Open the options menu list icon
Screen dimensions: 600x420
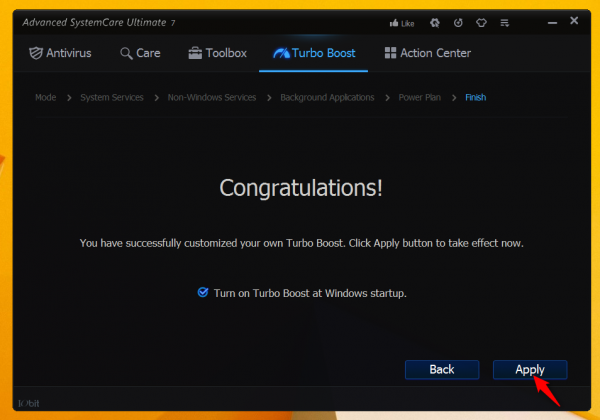[x=505, y=23]
